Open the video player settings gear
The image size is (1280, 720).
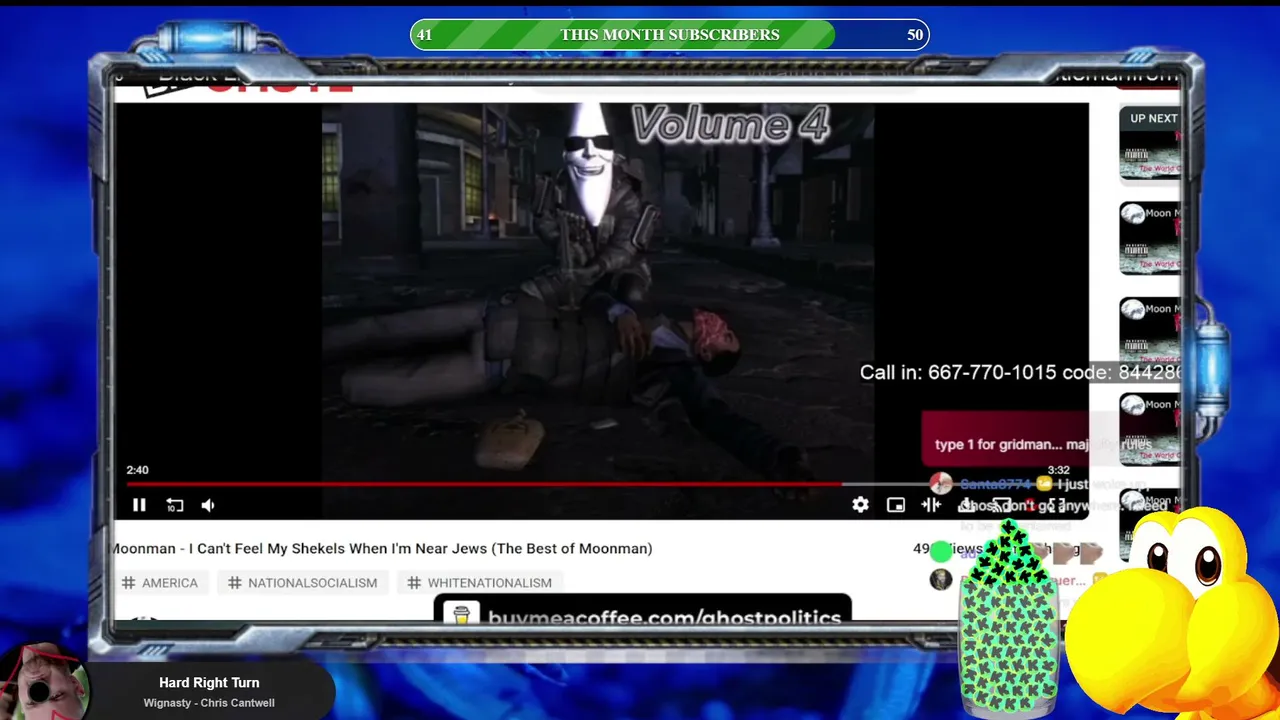(x=860, y=505)
